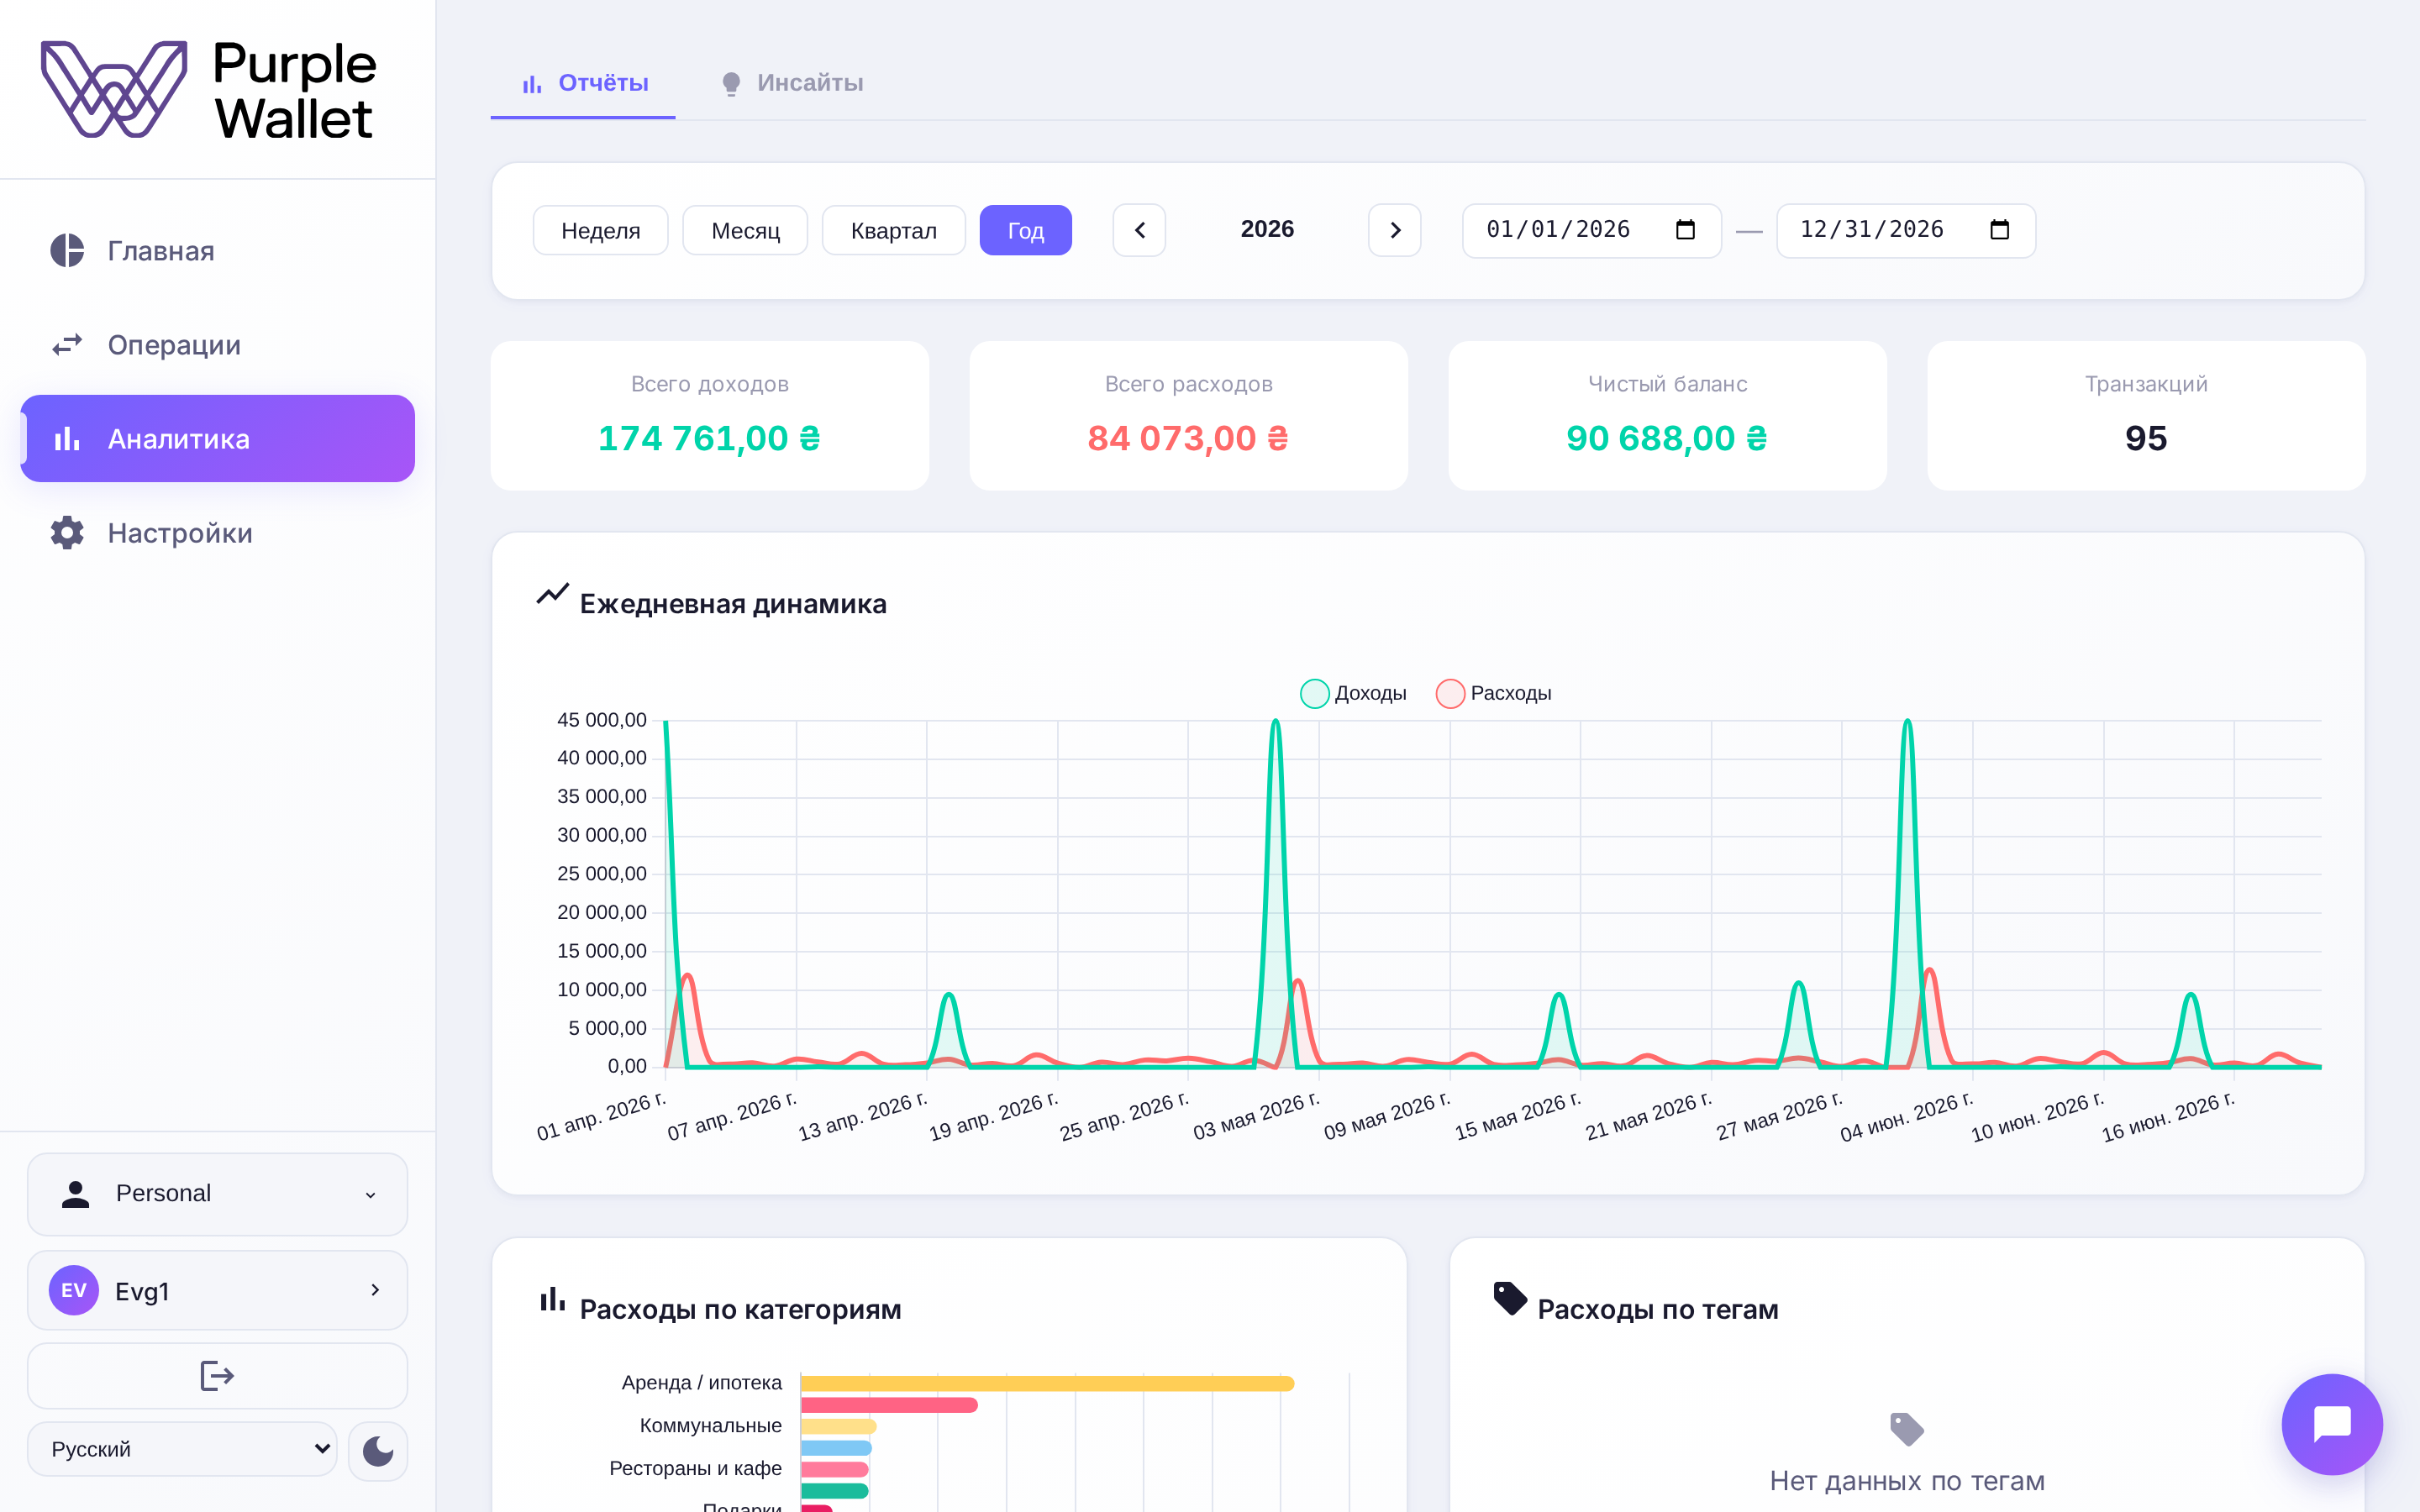Click the Отчёты tab bar chart icon

(532, 84)
